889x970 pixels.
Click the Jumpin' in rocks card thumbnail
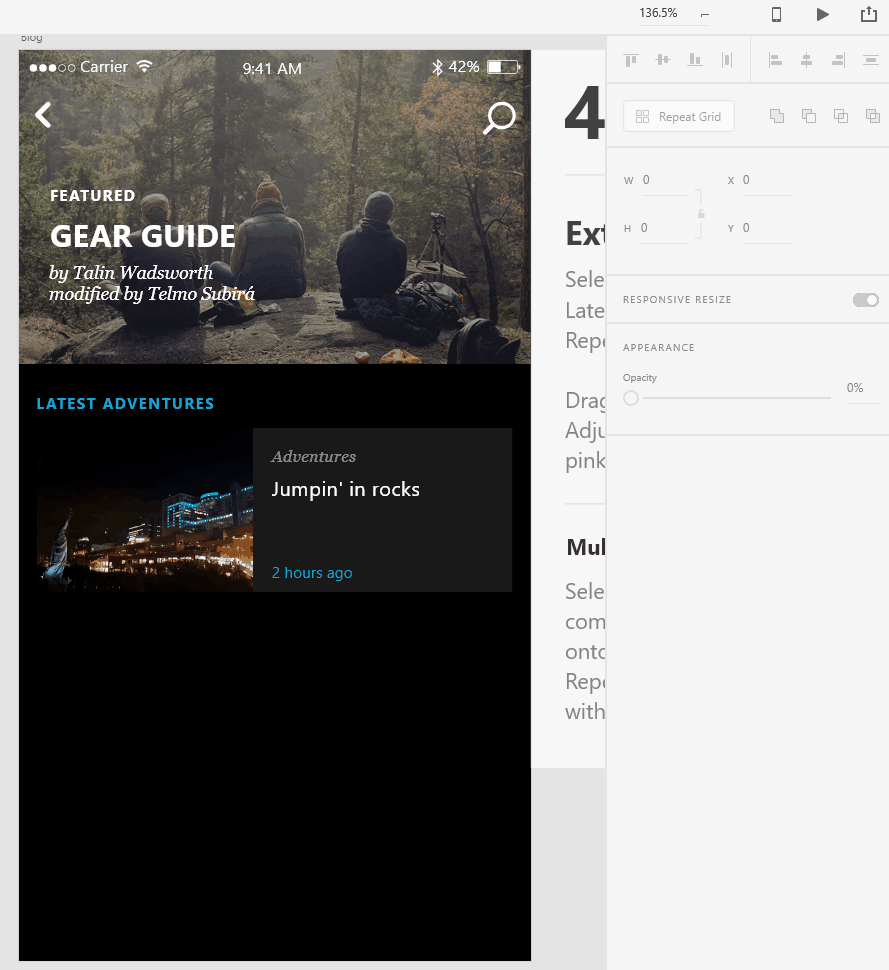pyautogui.click(x=145, y=510)
